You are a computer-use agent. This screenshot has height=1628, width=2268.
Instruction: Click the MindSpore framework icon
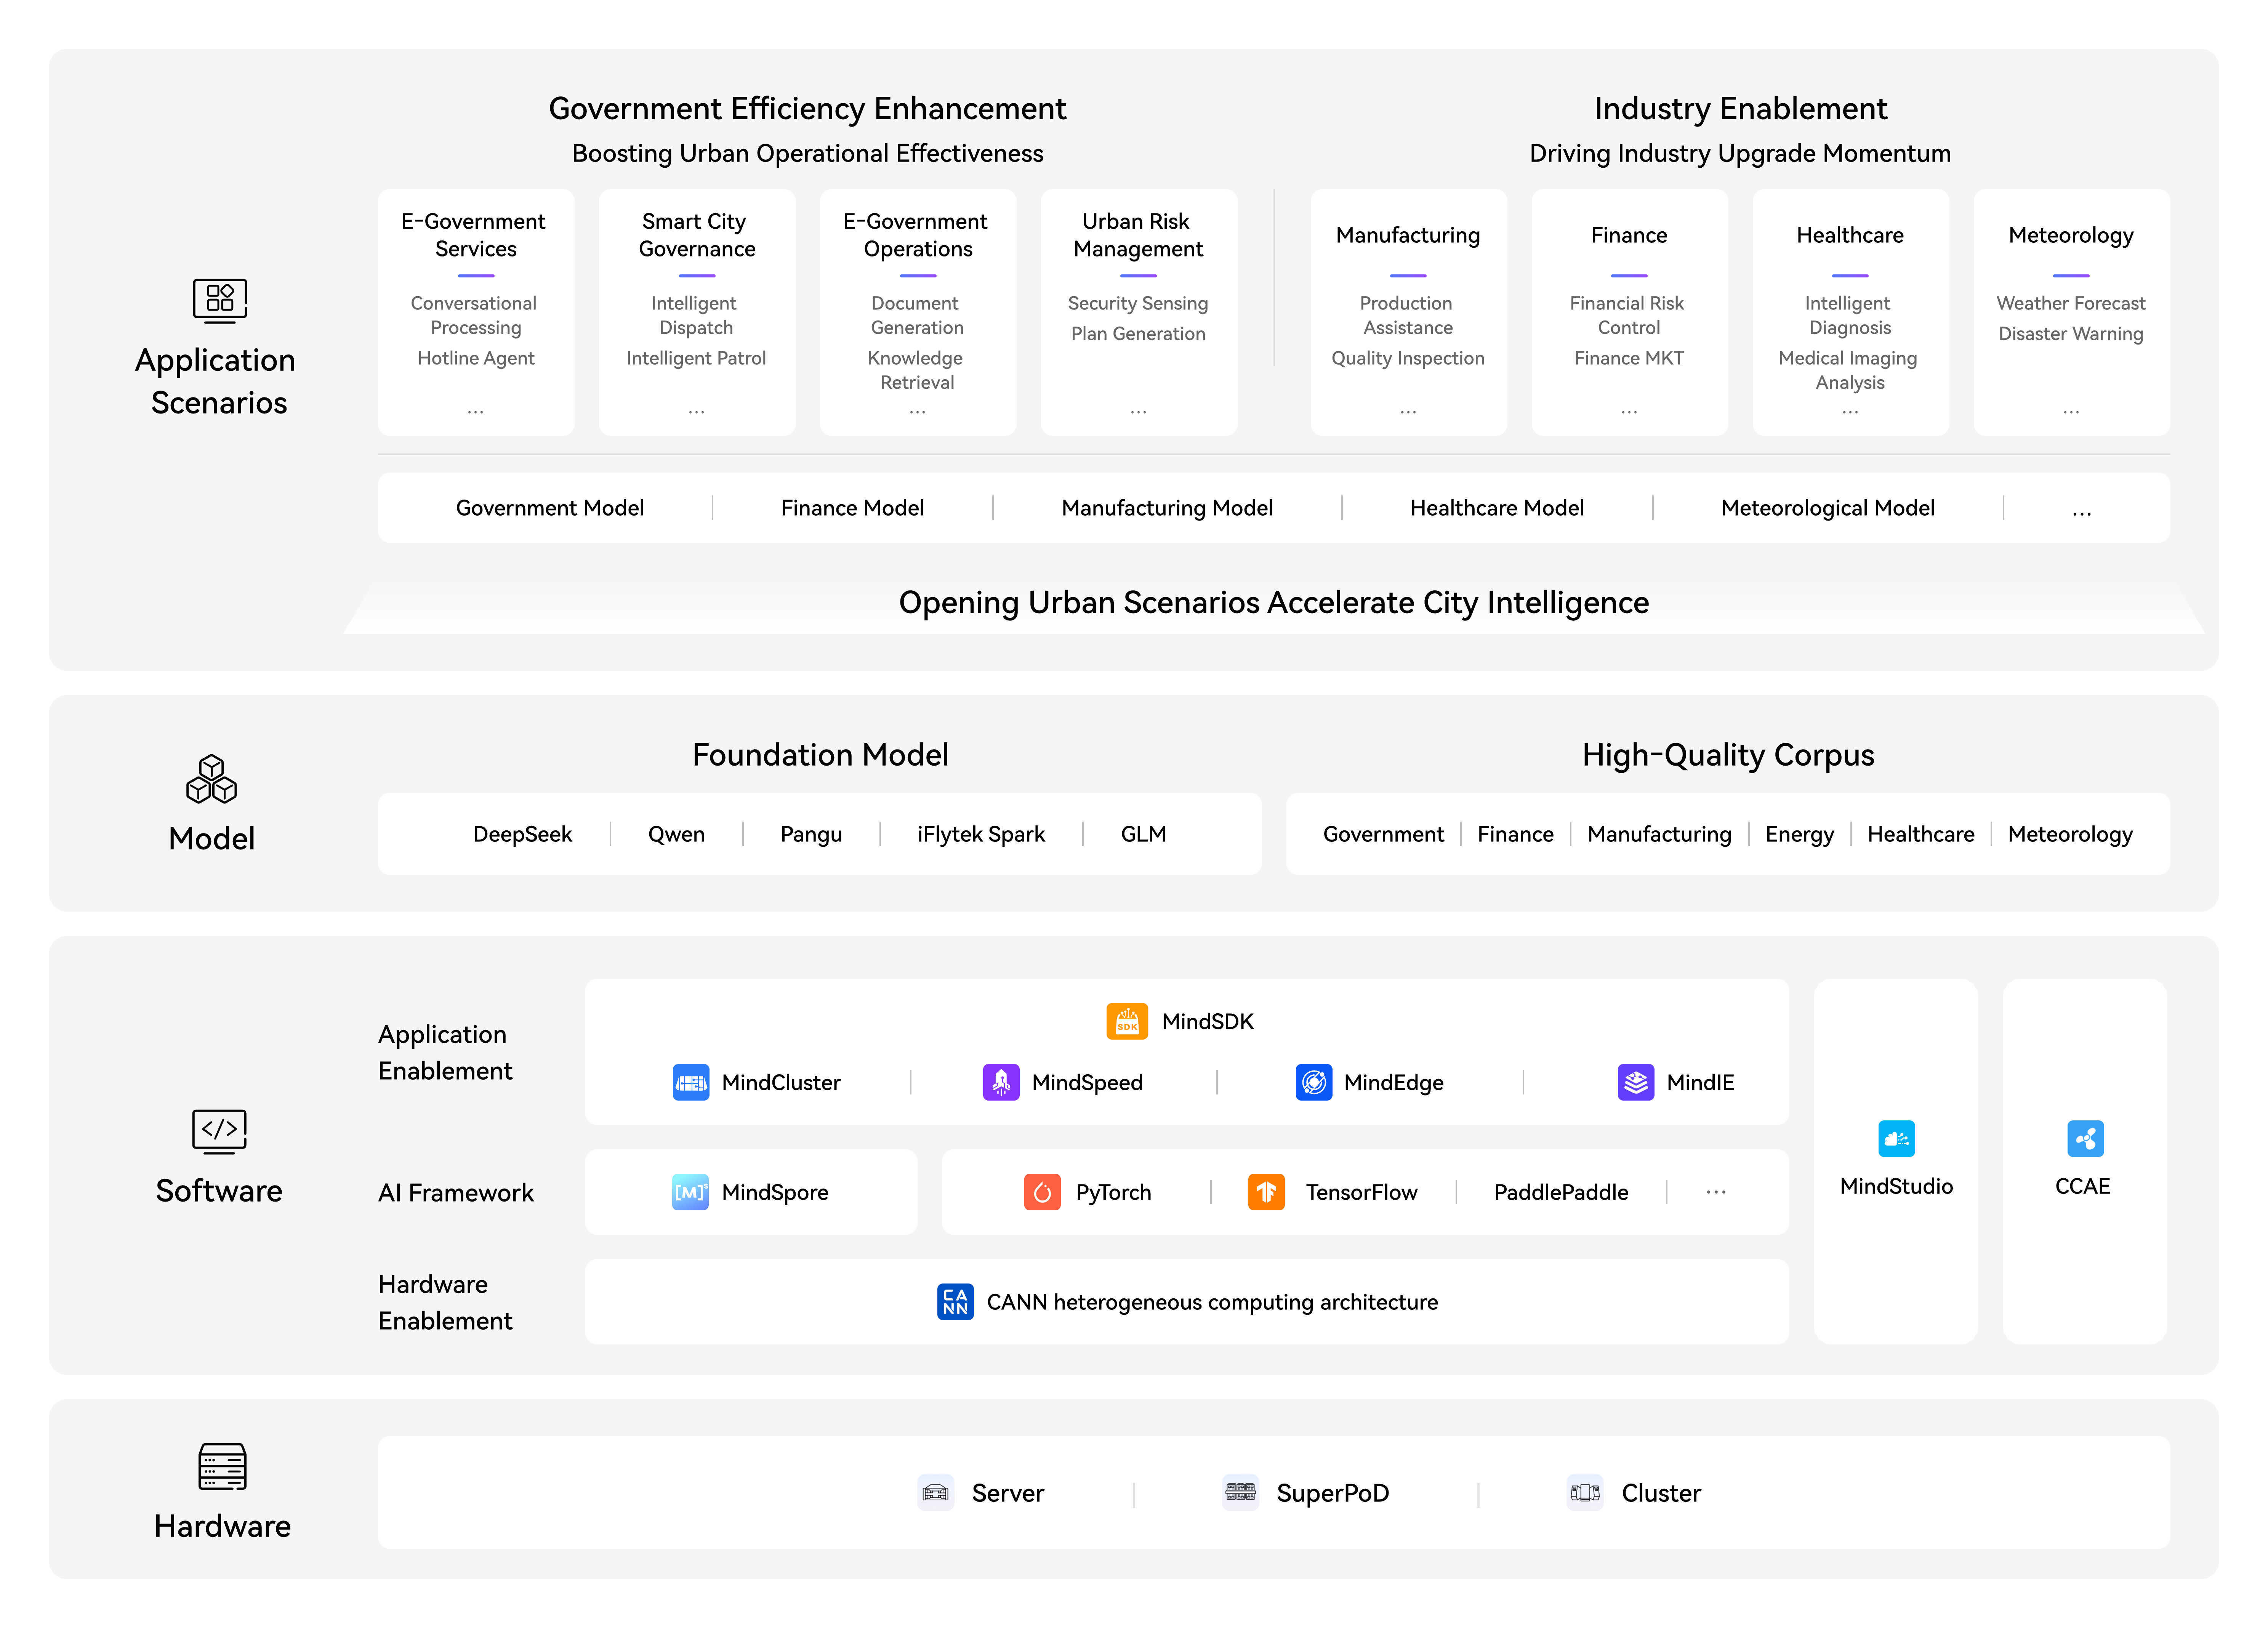pos(691,1192)
